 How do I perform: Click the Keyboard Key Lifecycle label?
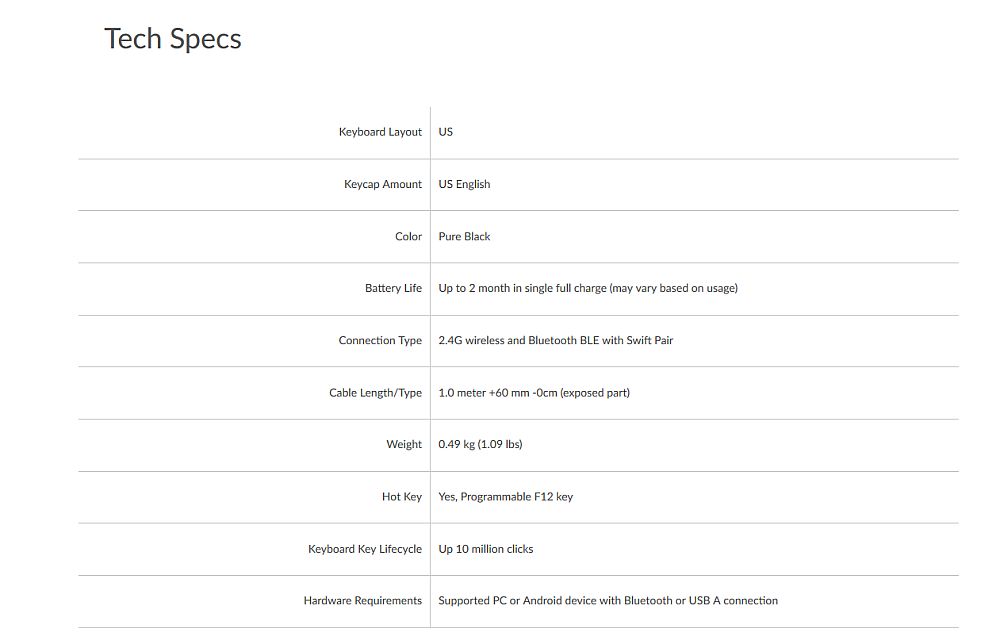[365, 549]
